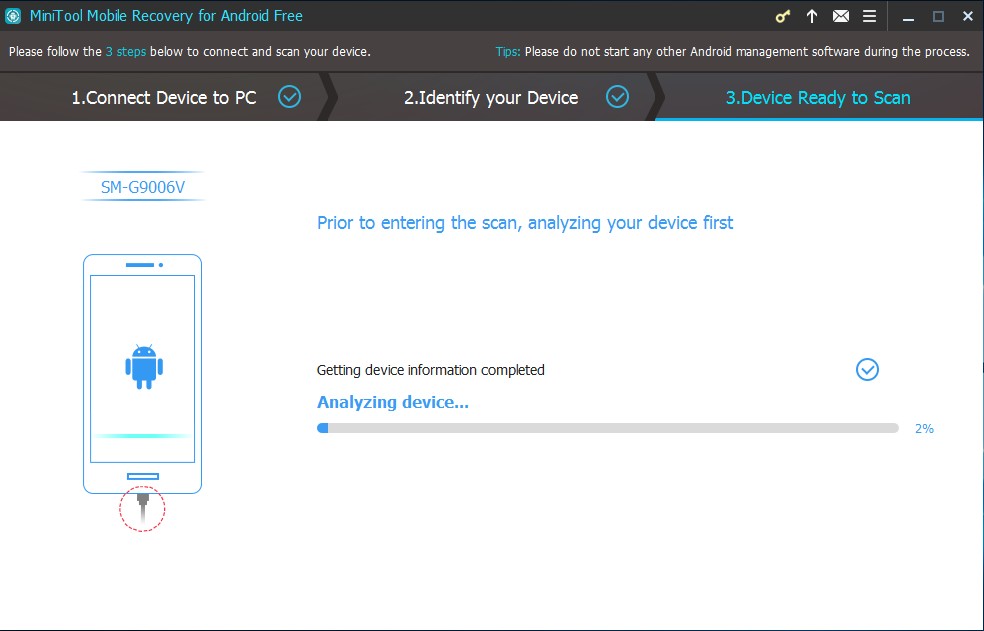Minimize the MiniTool window
Image resolution: width=984 pixels, height=631 pixels.
coord(908,17)
